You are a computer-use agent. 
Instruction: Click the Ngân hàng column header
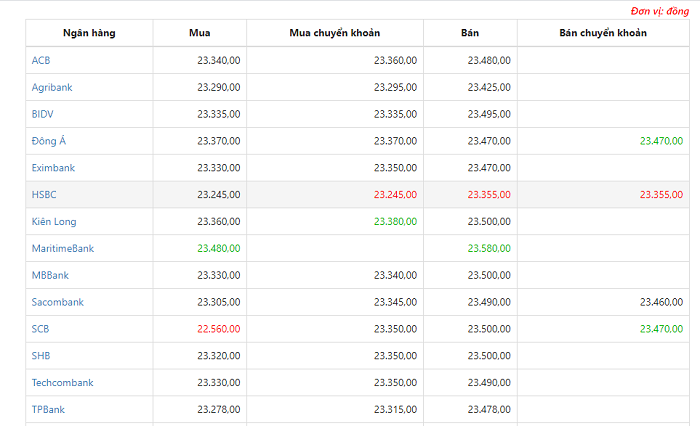click(89, 33)
